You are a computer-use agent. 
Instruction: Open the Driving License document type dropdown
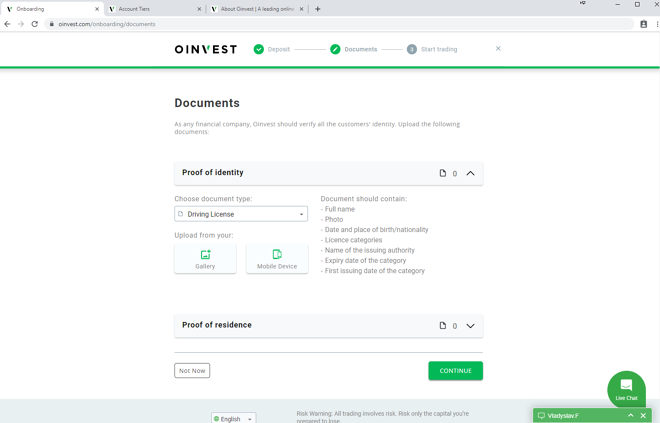pos(241,214)
